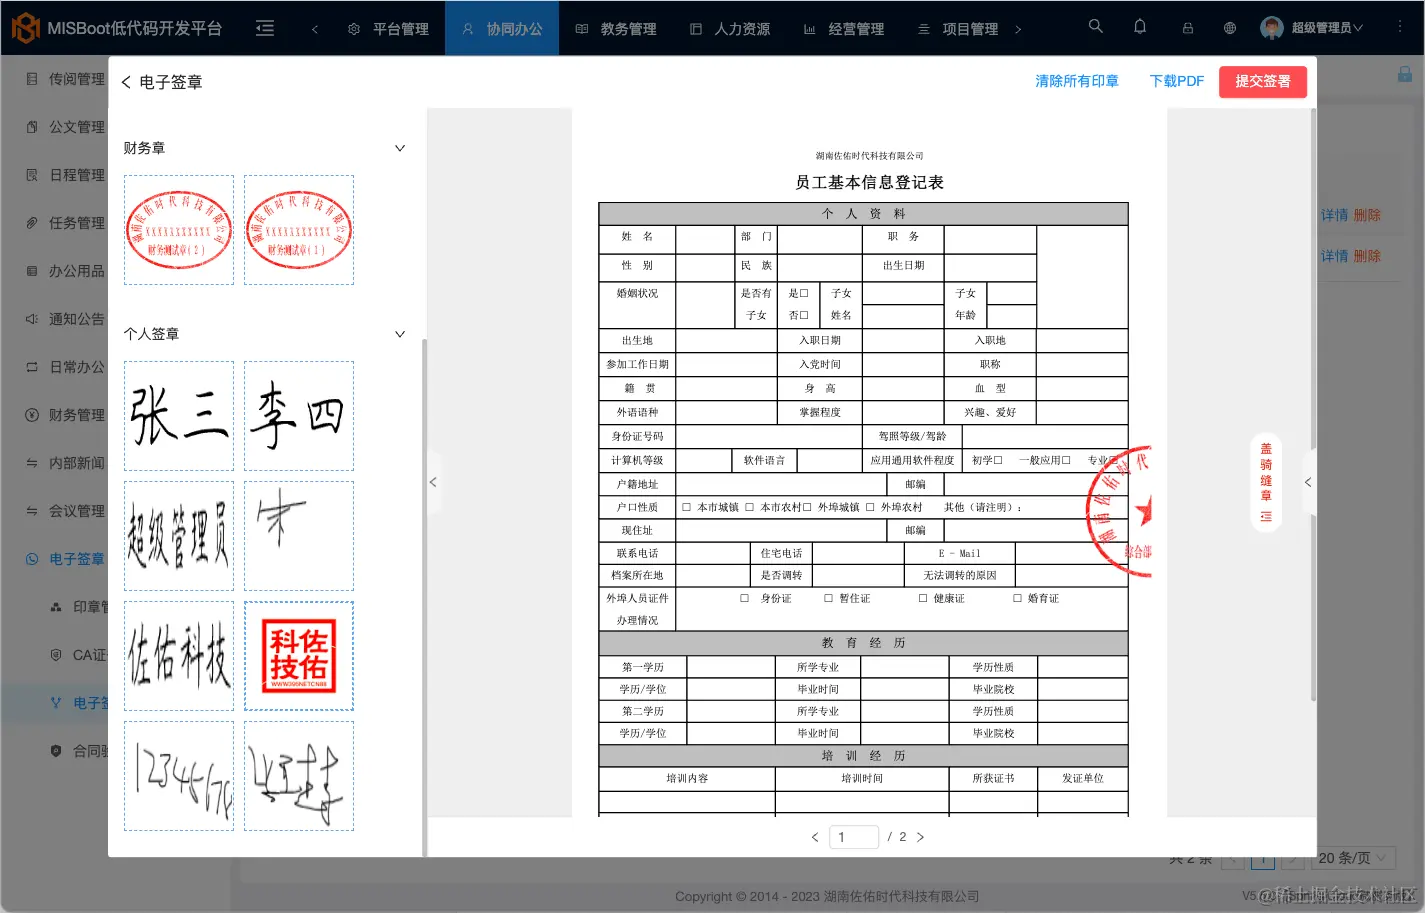Click the stamp list panel scrollbar
This screenshot has width=1425, height=913.
pos(424,597)
